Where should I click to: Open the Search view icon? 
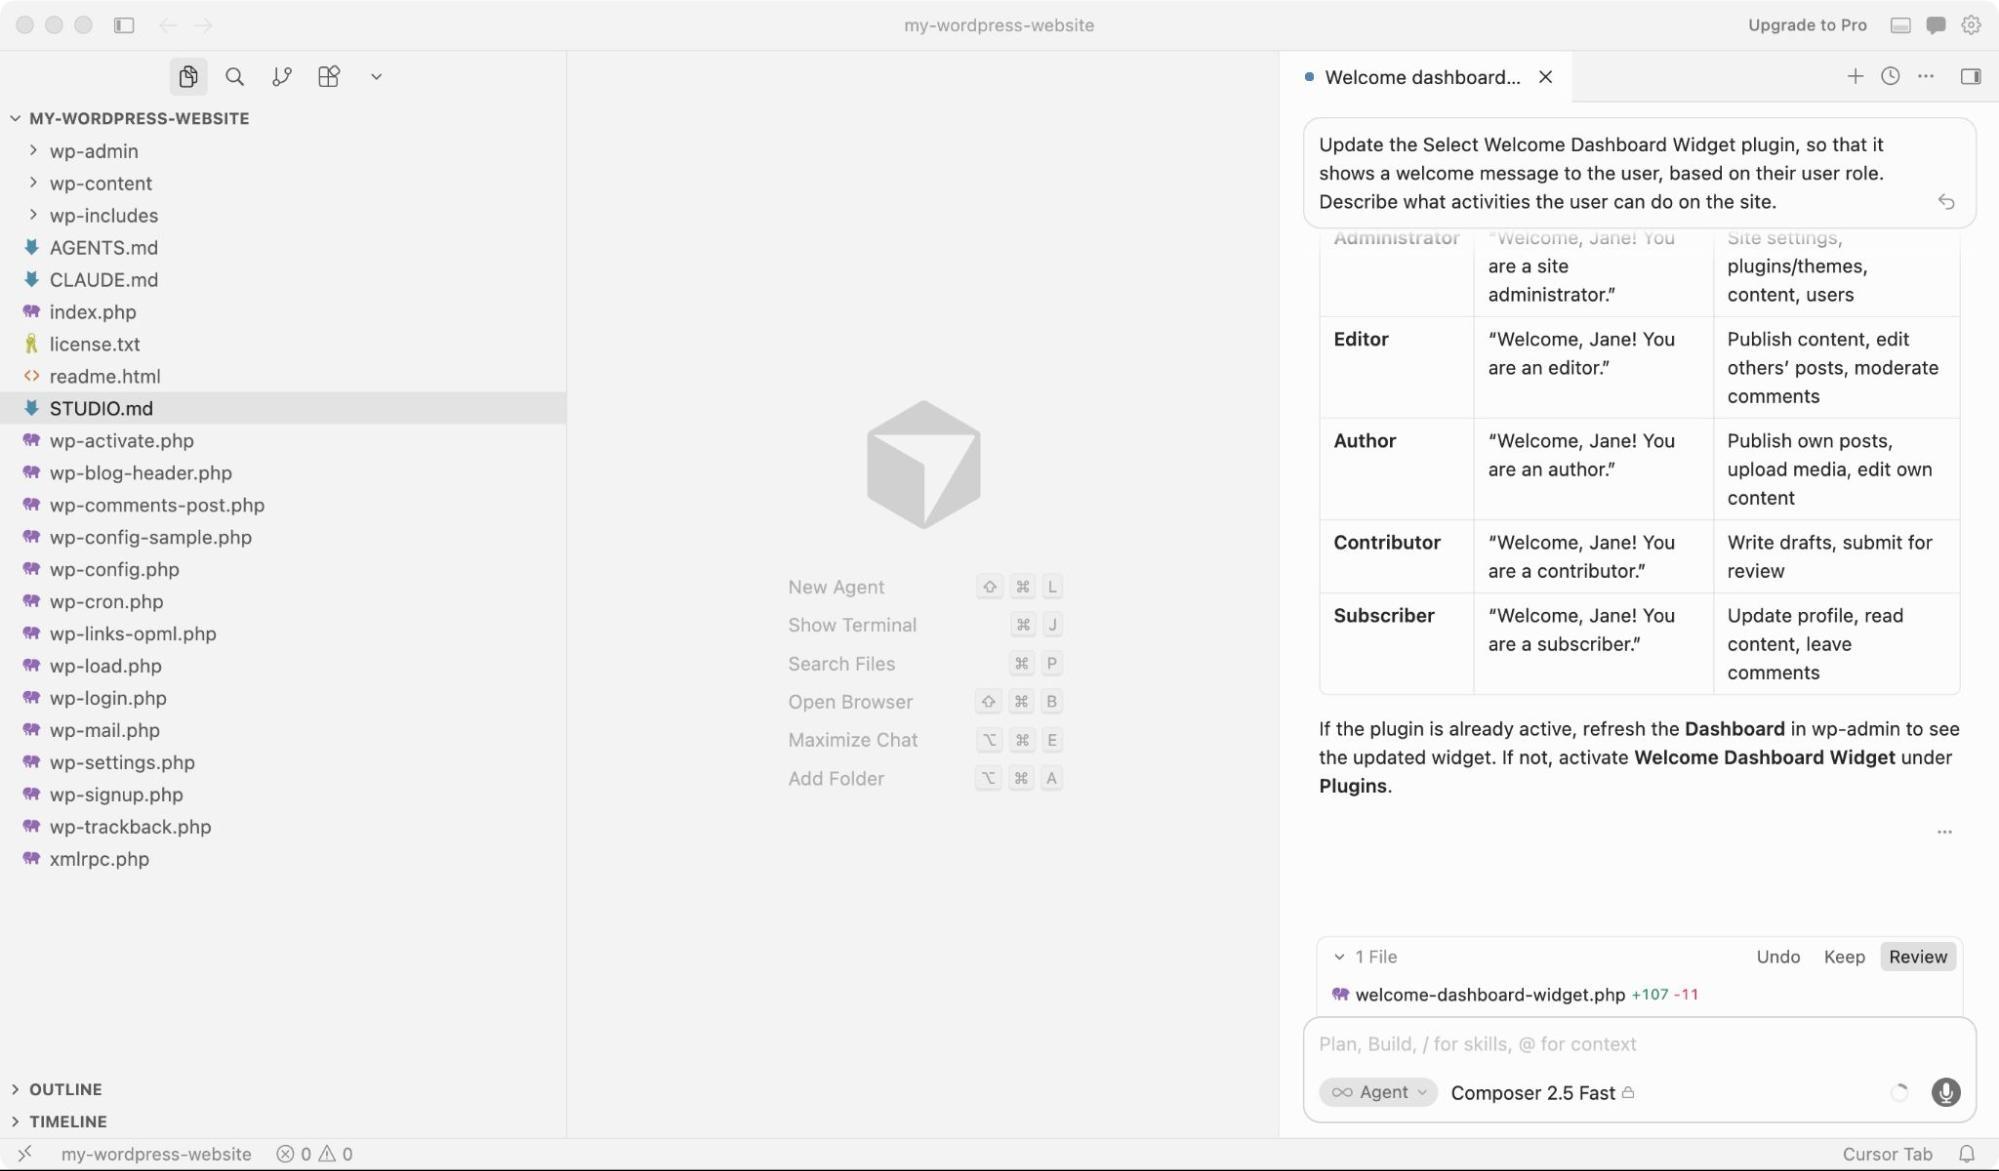click(x=235, y=77)
